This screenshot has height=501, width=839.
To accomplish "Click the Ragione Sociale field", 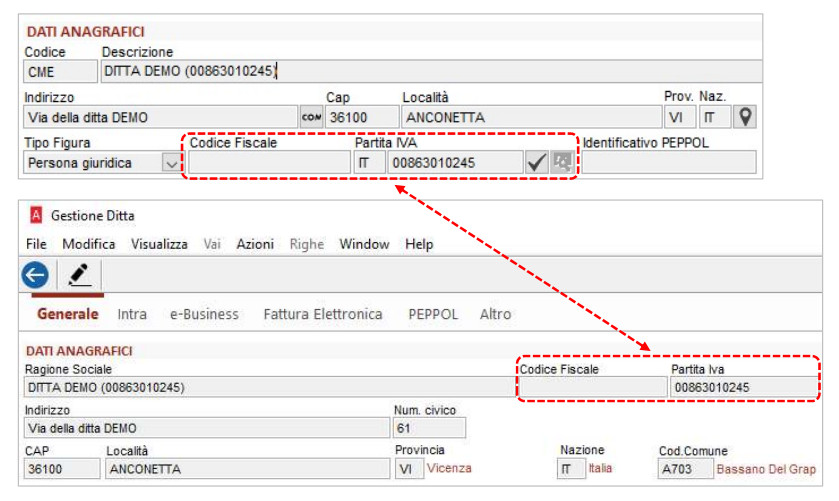I will (269, 387).
